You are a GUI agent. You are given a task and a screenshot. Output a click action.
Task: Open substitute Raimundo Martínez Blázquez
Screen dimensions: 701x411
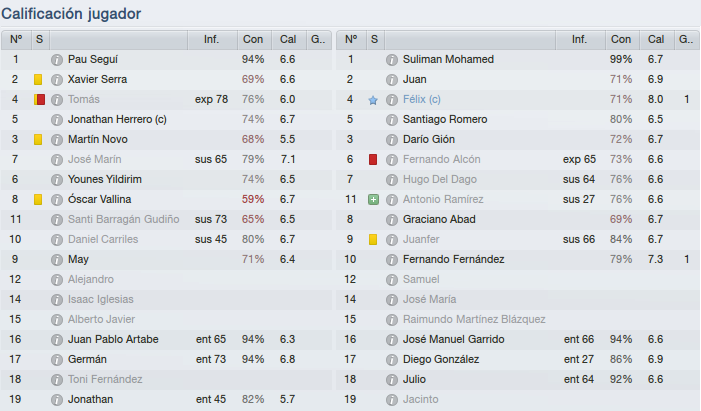(x=474, y=319)
